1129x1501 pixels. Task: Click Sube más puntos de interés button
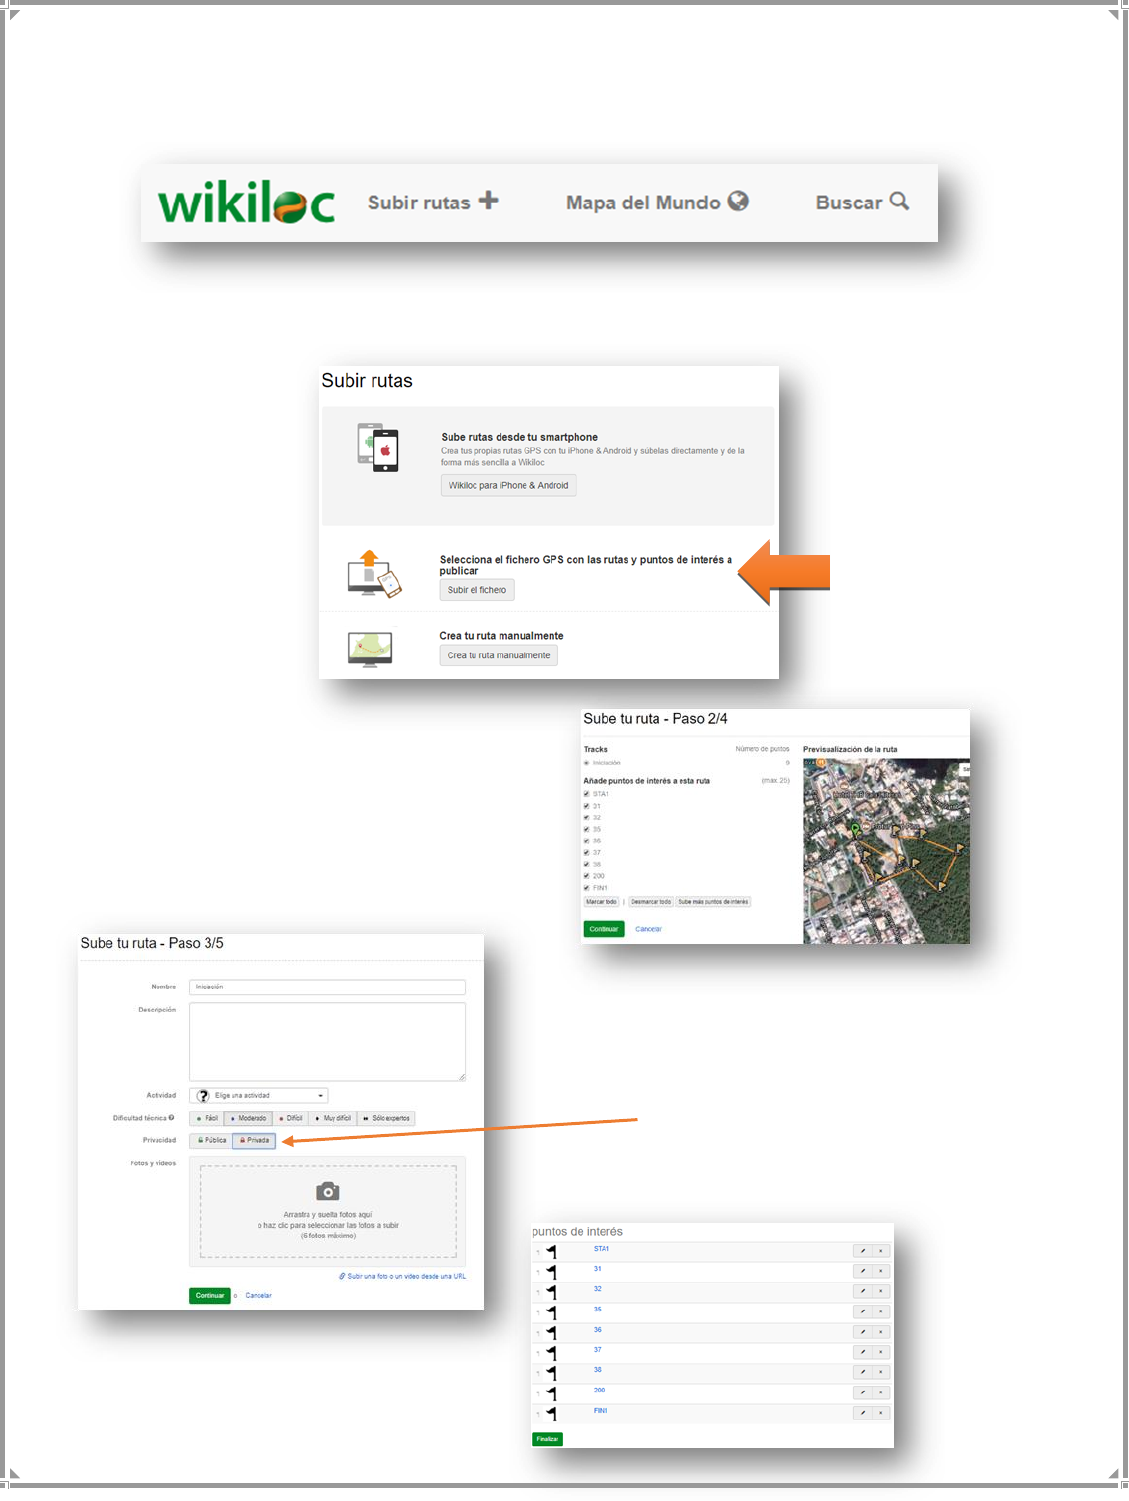(x=713, y=902)
